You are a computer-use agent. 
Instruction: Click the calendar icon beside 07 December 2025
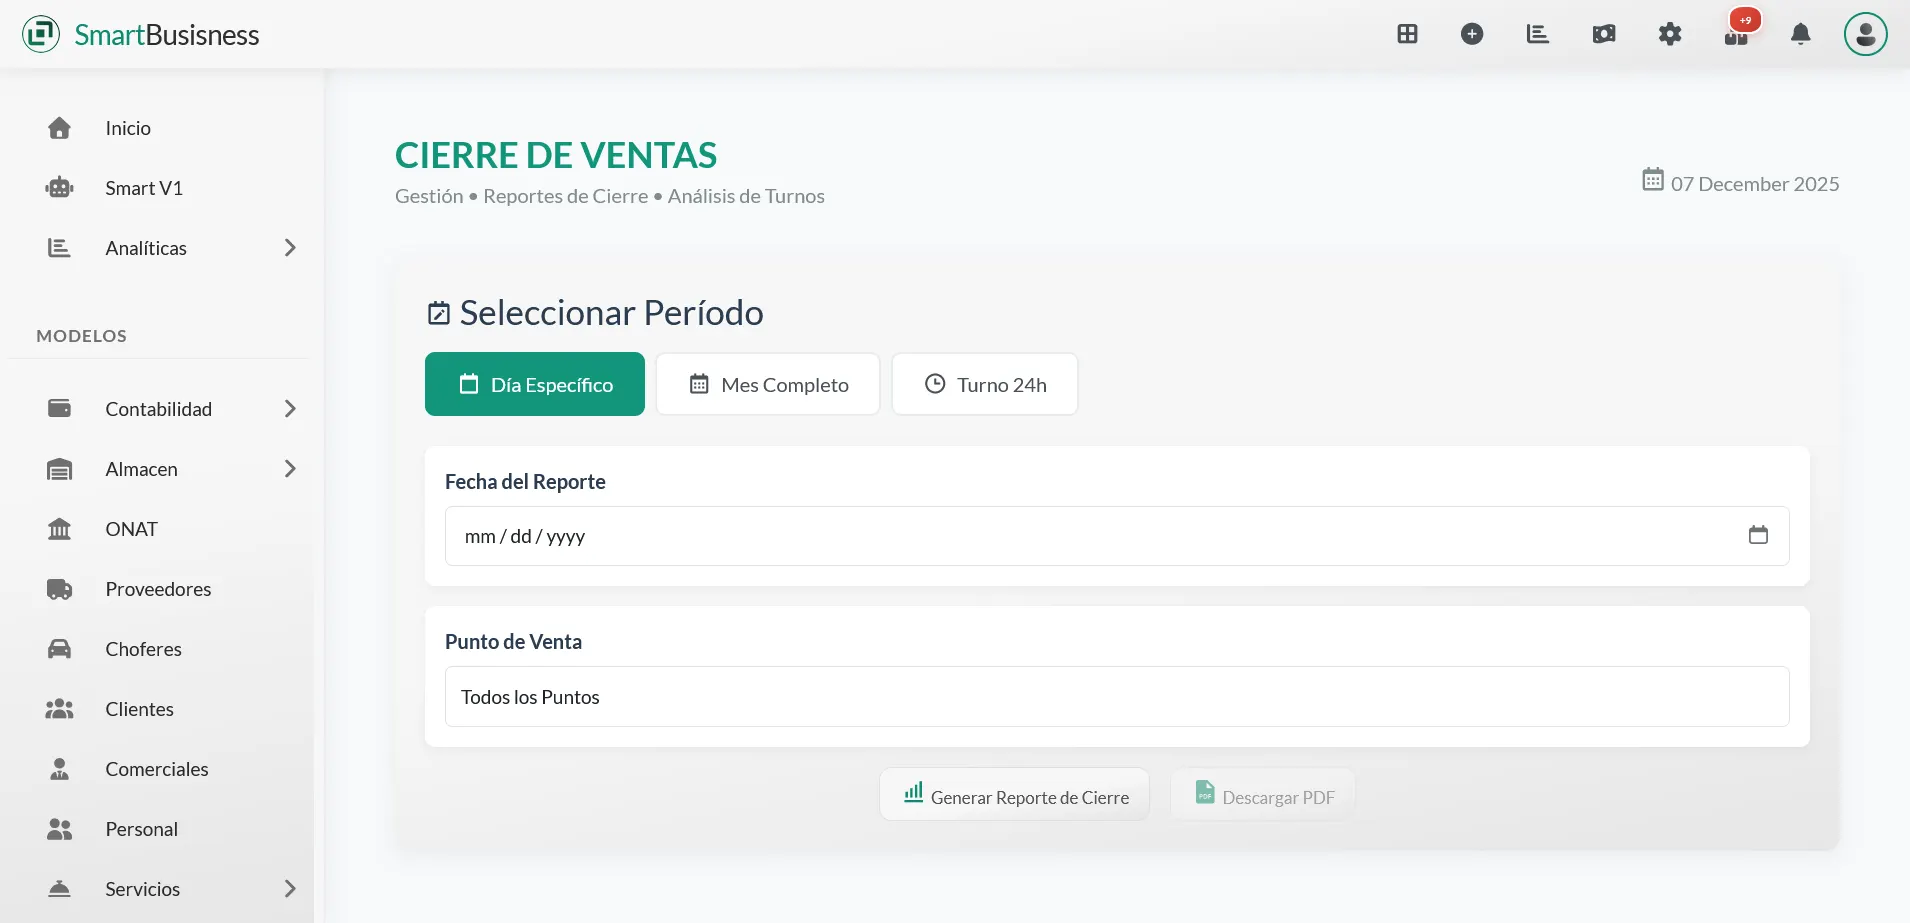point(1653,180)
